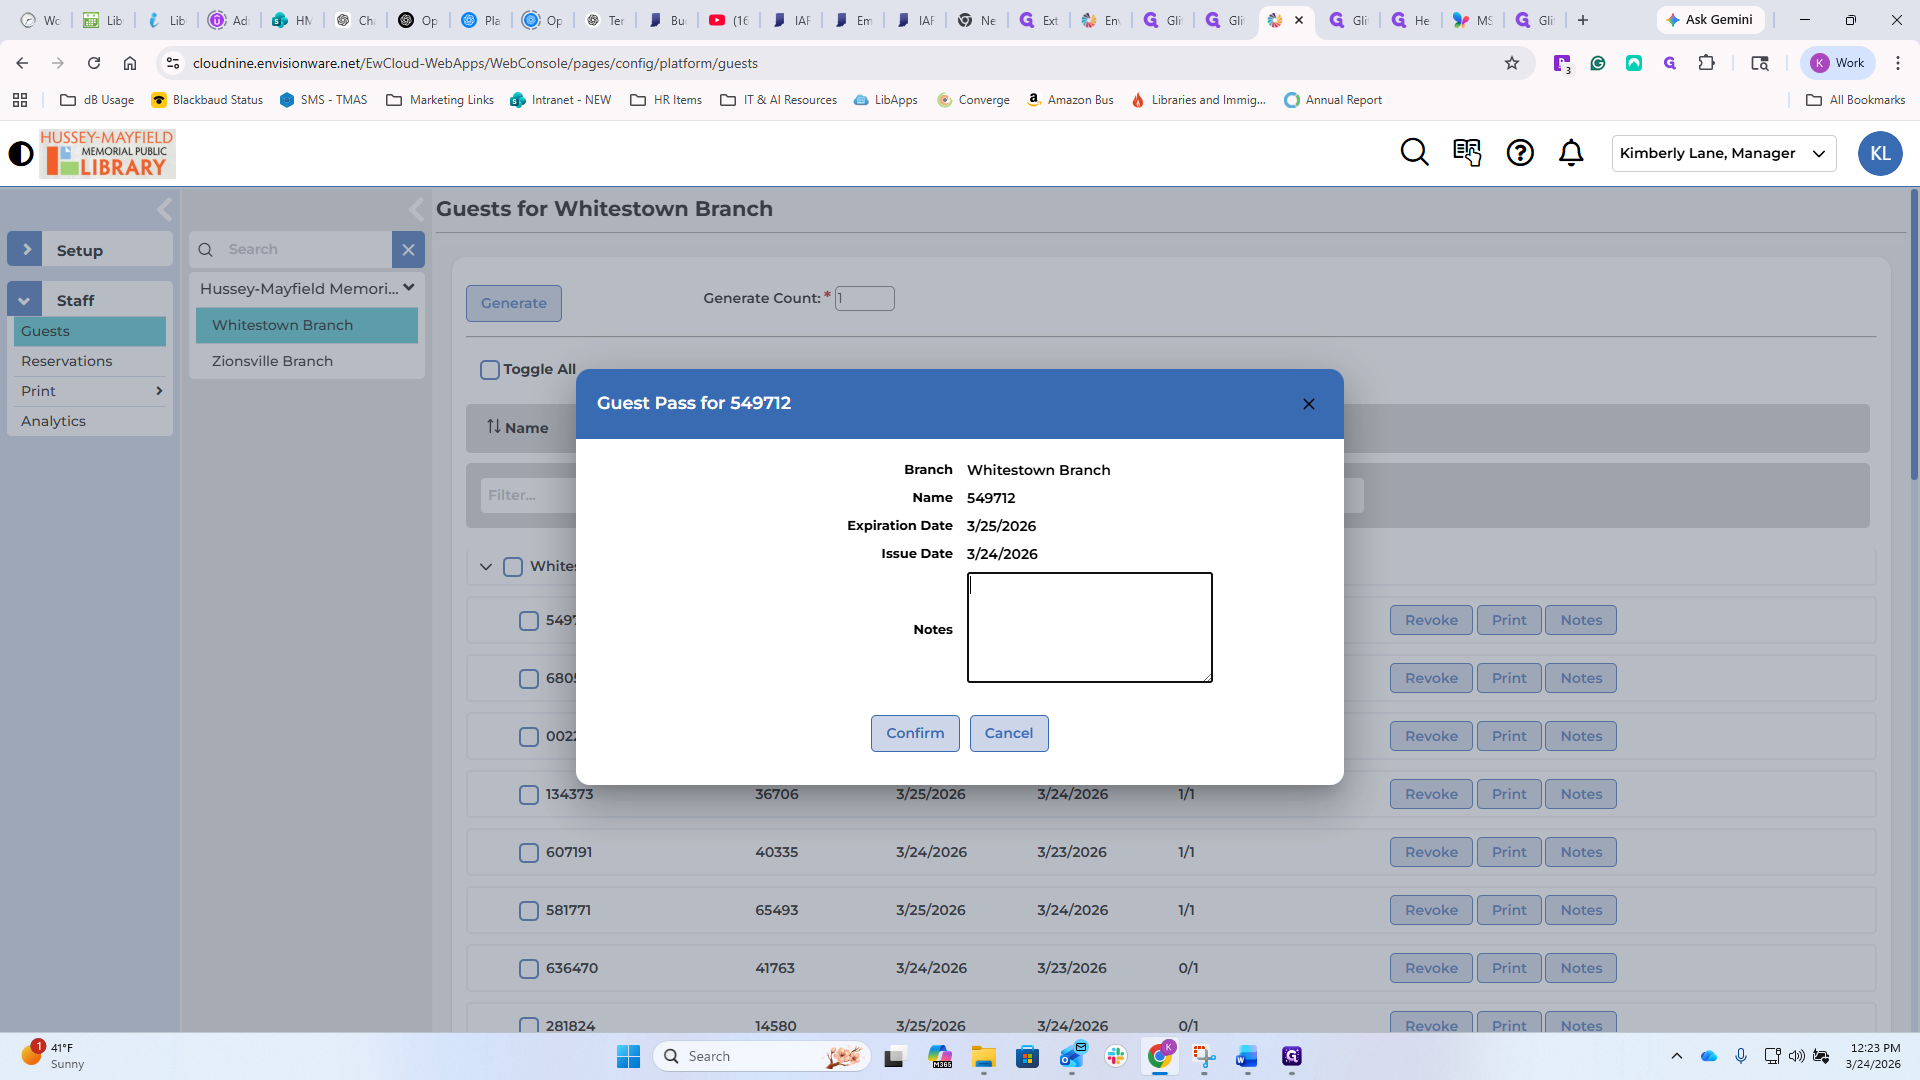Open Slack from the Windows taskbar
This screenshot has height=1080, width=1920.
point(1116,1056)
